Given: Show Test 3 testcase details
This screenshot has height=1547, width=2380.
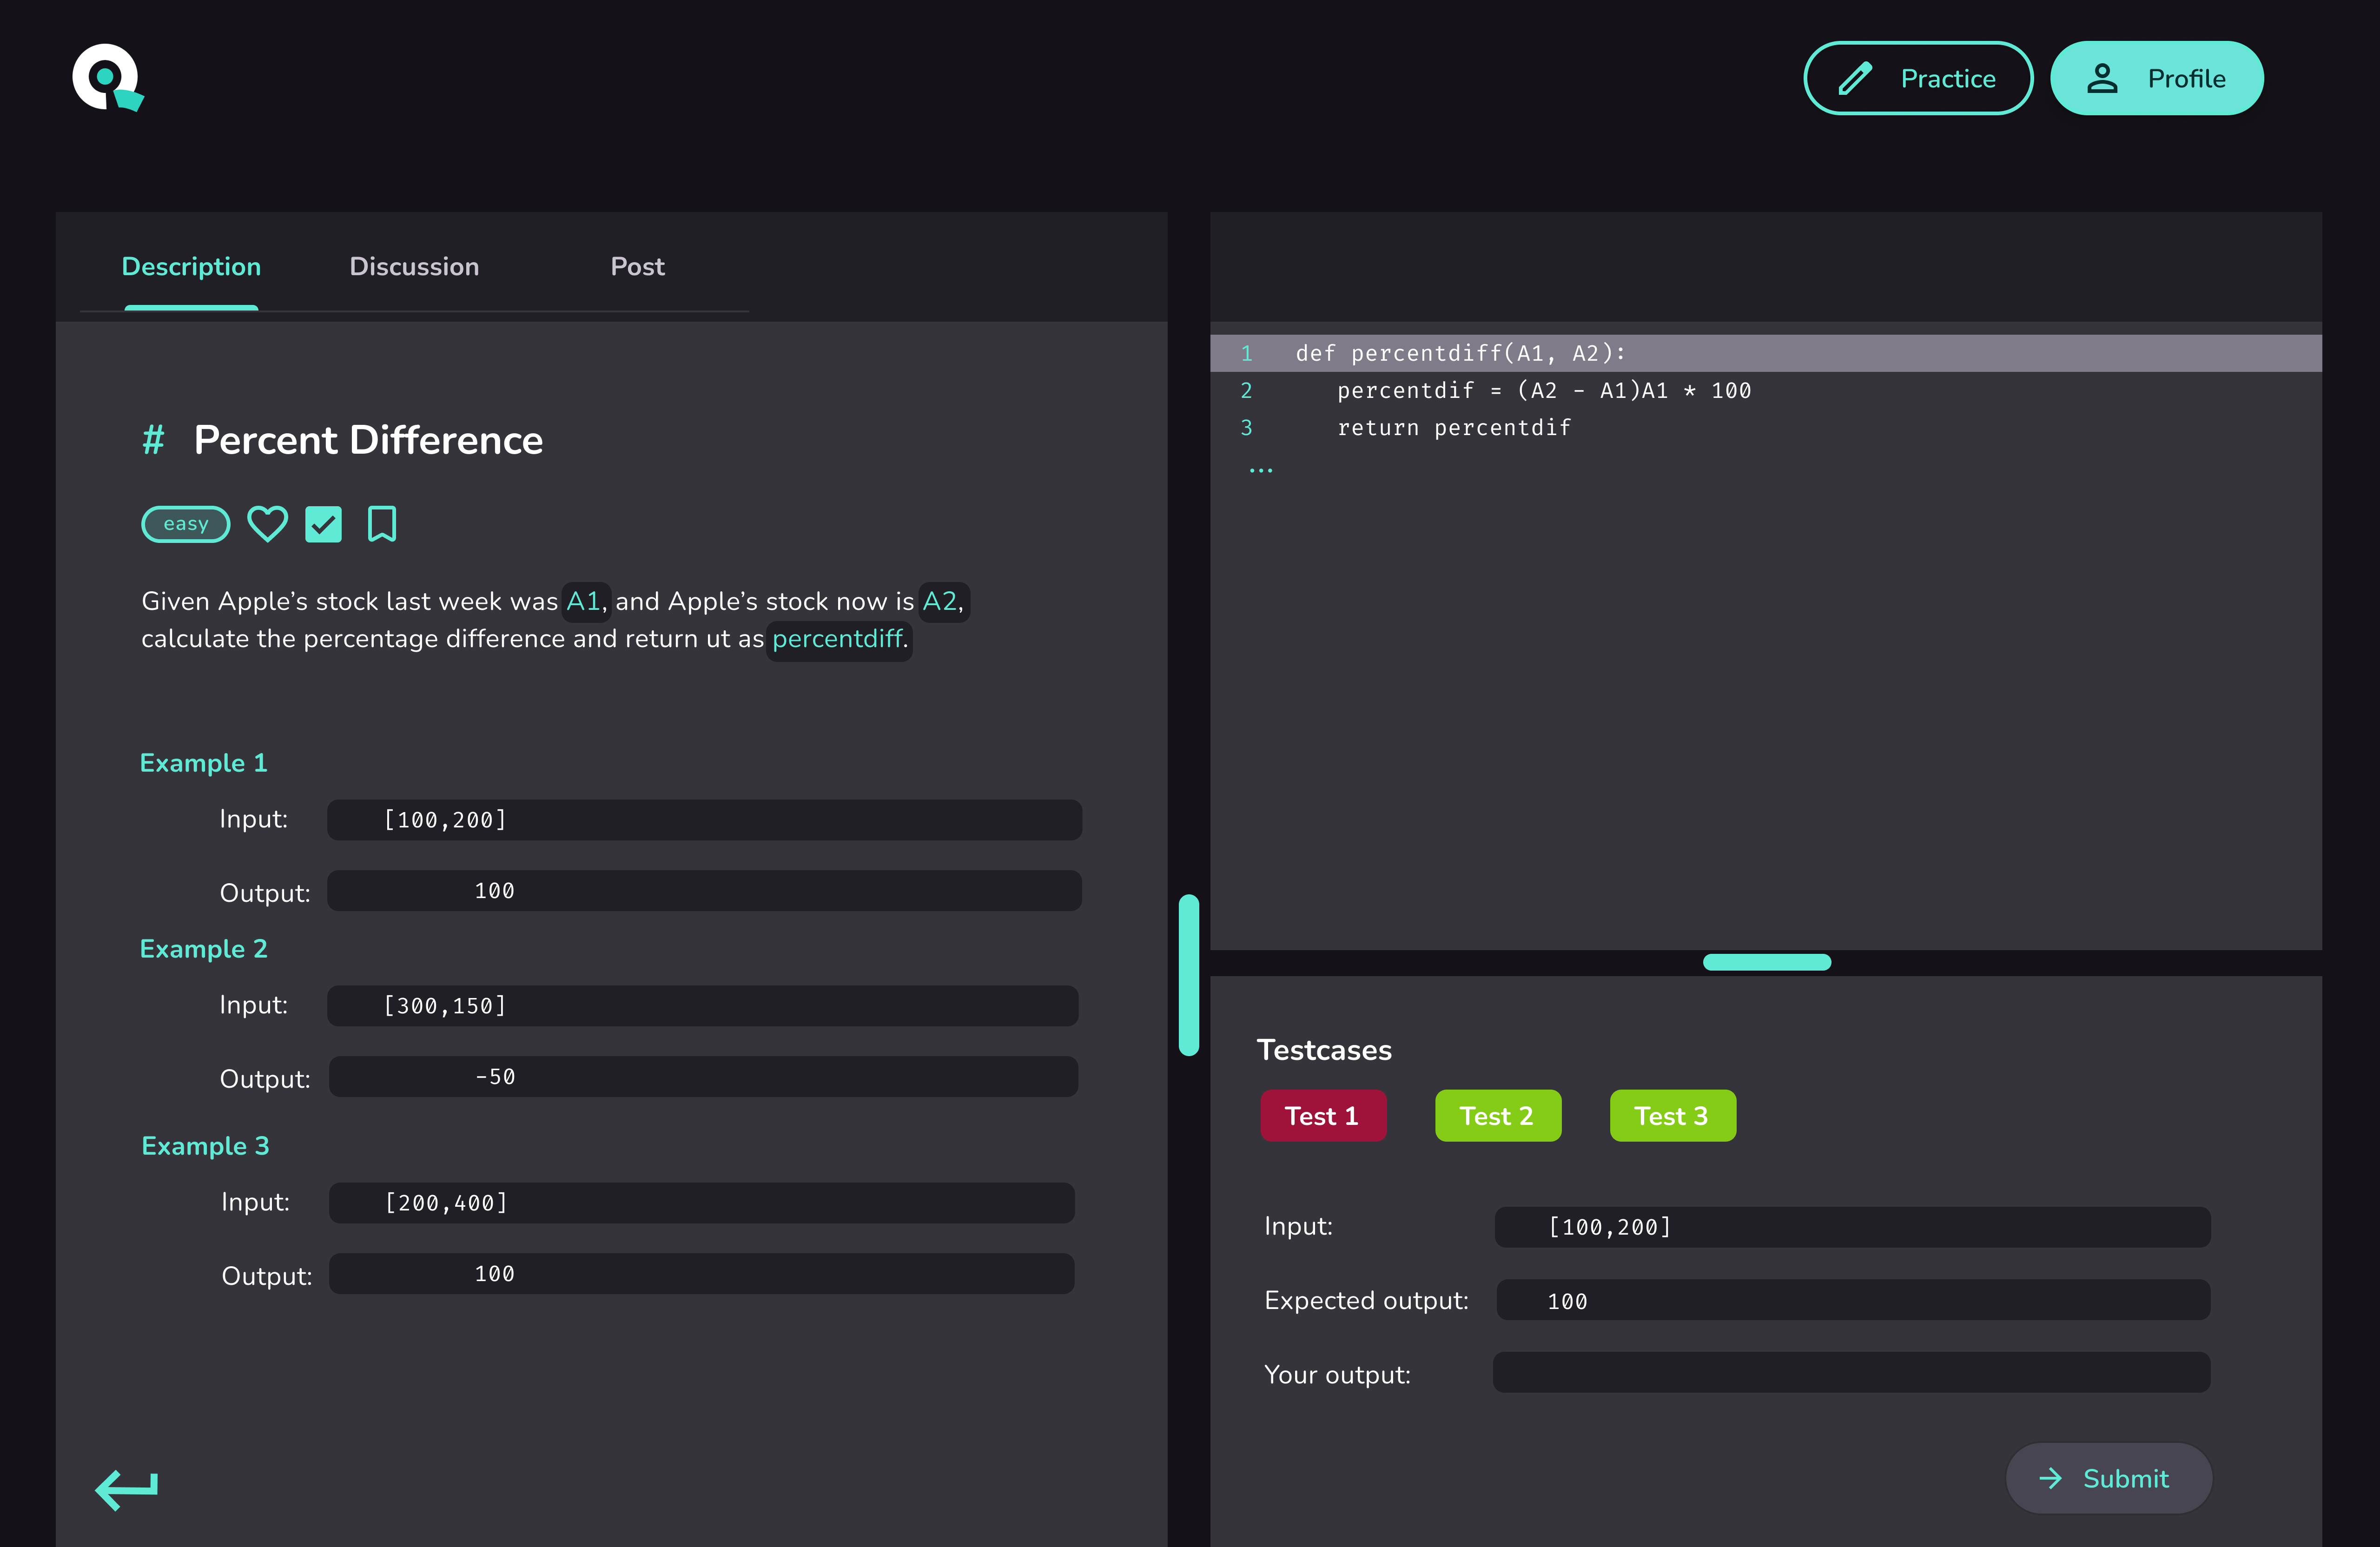Looking at the screenshot, I should click(1672, 1116).
